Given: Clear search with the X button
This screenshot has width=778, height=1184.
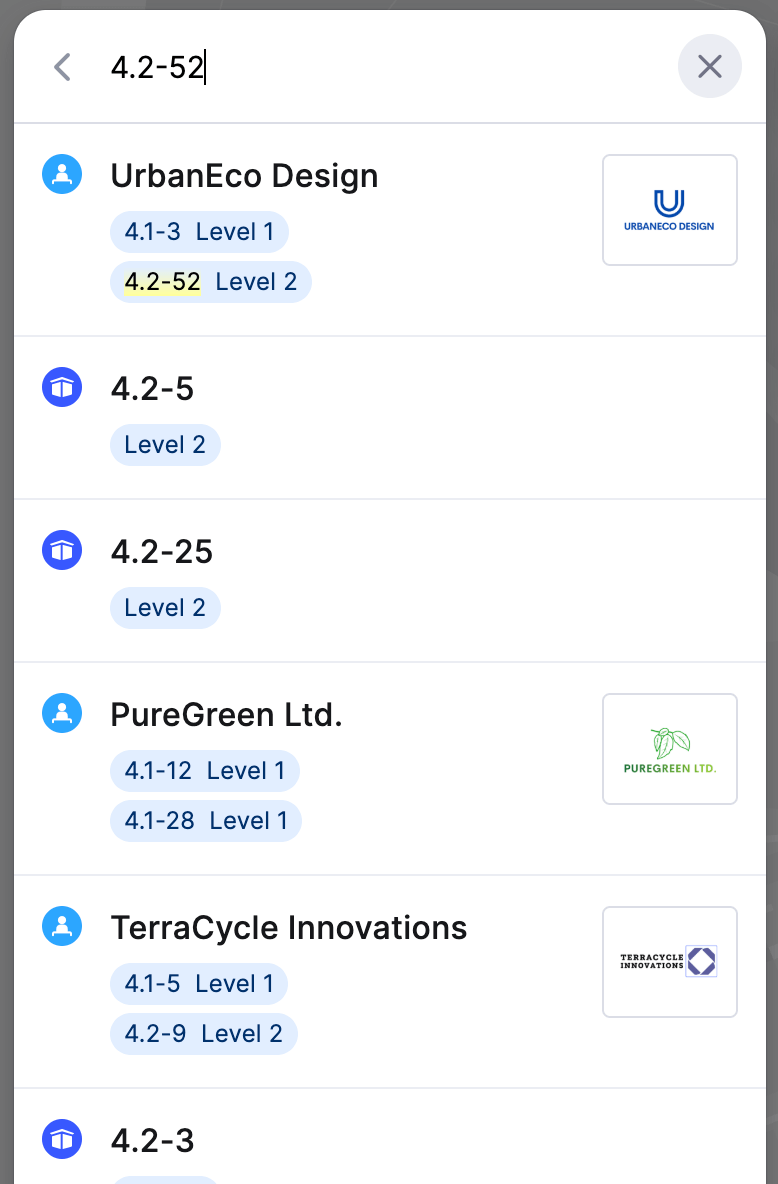Looking at the screenshot, I should point(709,66).
